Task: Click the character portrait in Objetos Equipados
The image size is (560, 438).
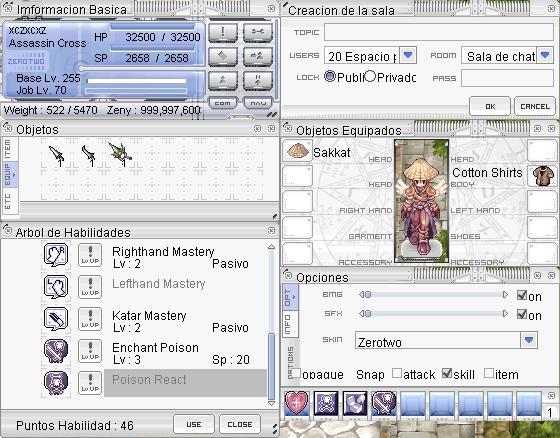Action: point(421,201)
